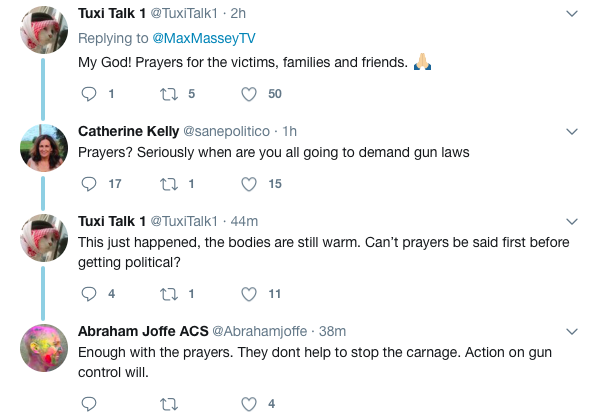Expand options chevron on Abraham Joffe's tweet
603x412 pixels.
click(x=572, y=332)
